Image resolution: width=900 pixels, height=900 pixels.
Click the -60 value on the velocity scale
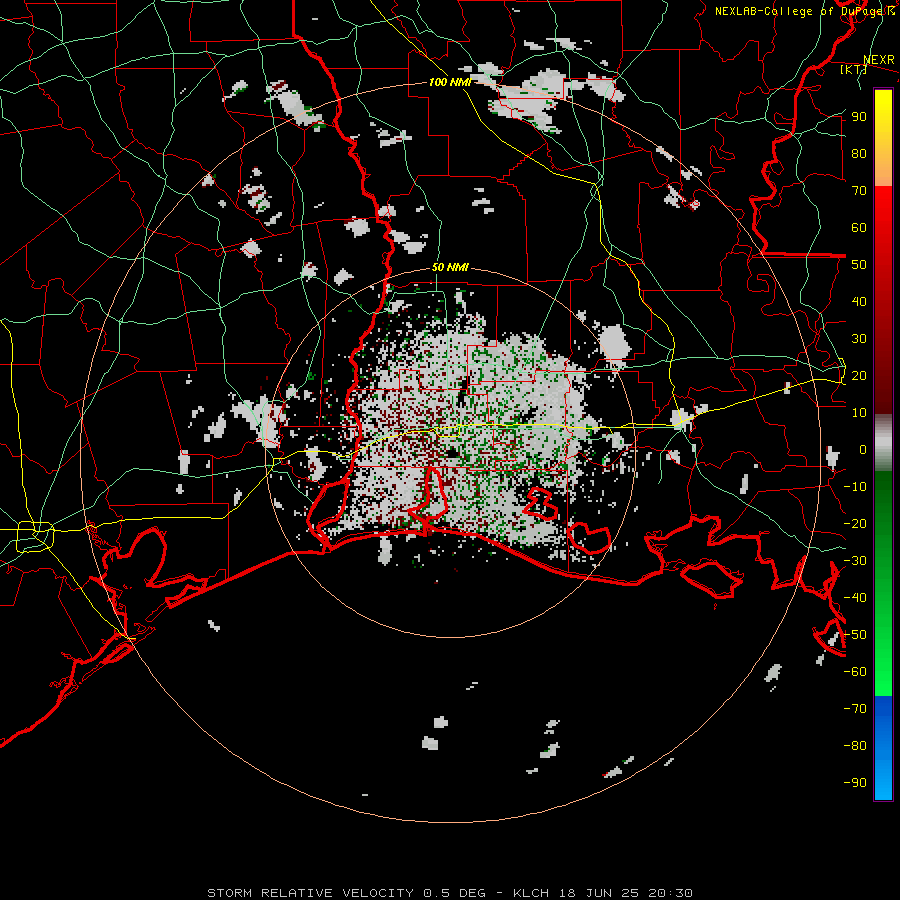coord(855,672)
